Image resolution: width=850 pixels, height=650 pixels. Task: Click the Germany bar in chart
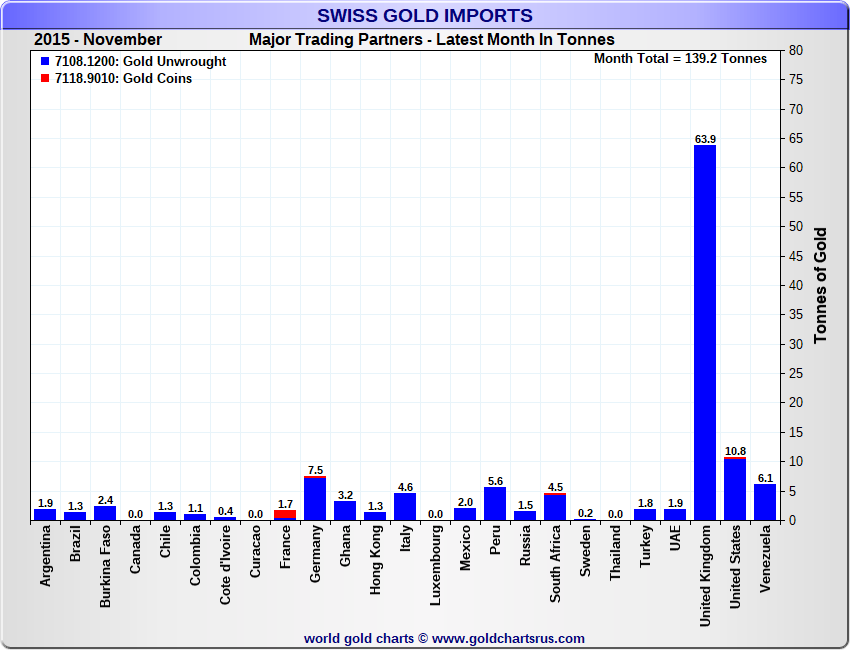tap(314, 499)
